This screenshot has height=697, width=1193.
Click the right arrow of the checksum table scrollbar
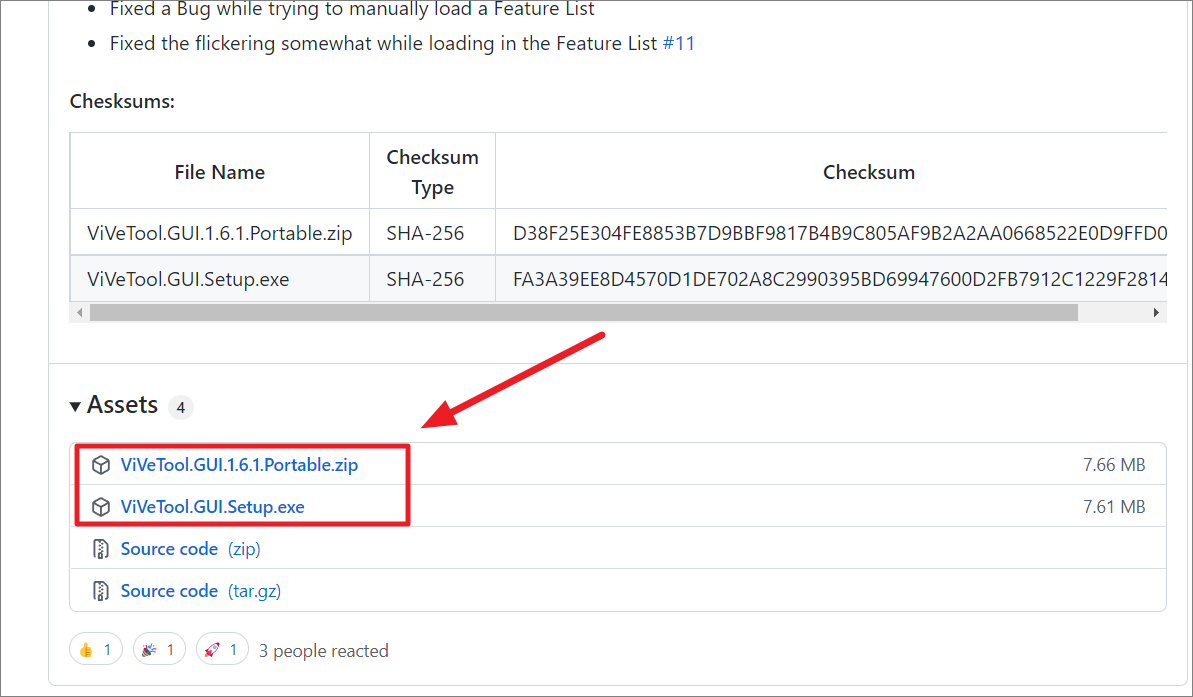[1158, 312]
